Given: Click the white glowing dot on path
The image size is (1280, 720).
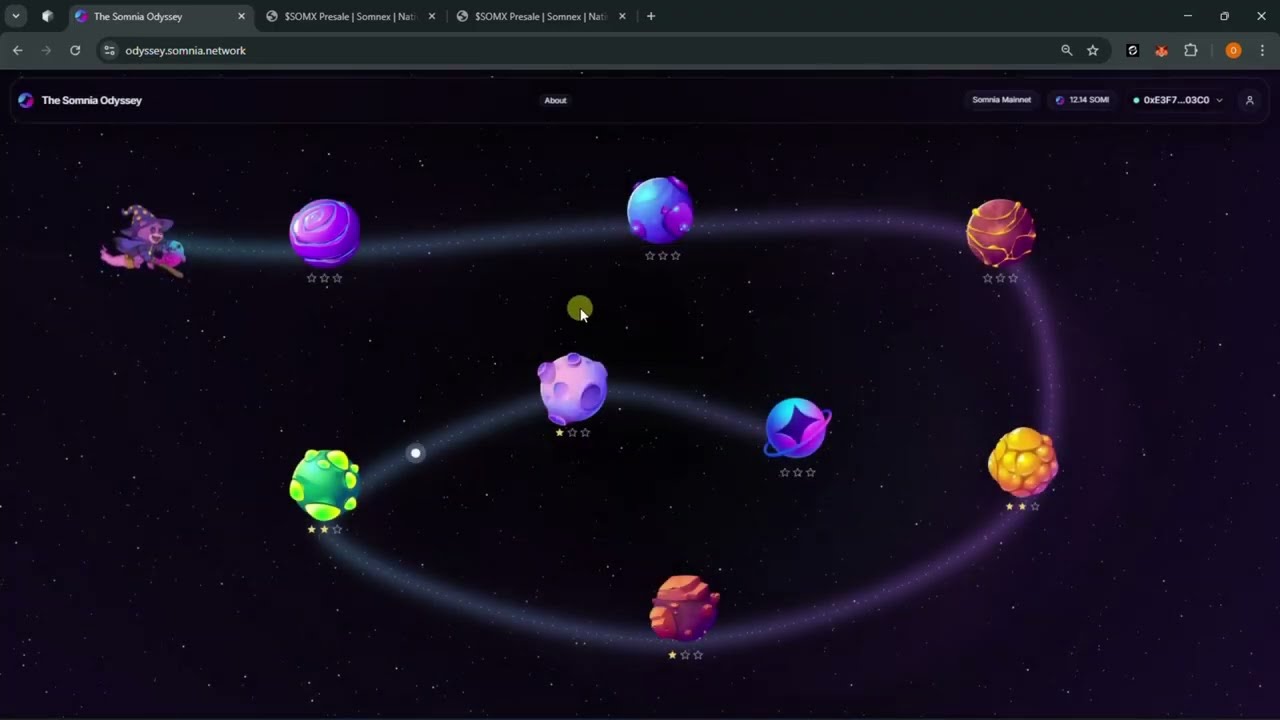Looking at the screenshot, I should [416, 453].
